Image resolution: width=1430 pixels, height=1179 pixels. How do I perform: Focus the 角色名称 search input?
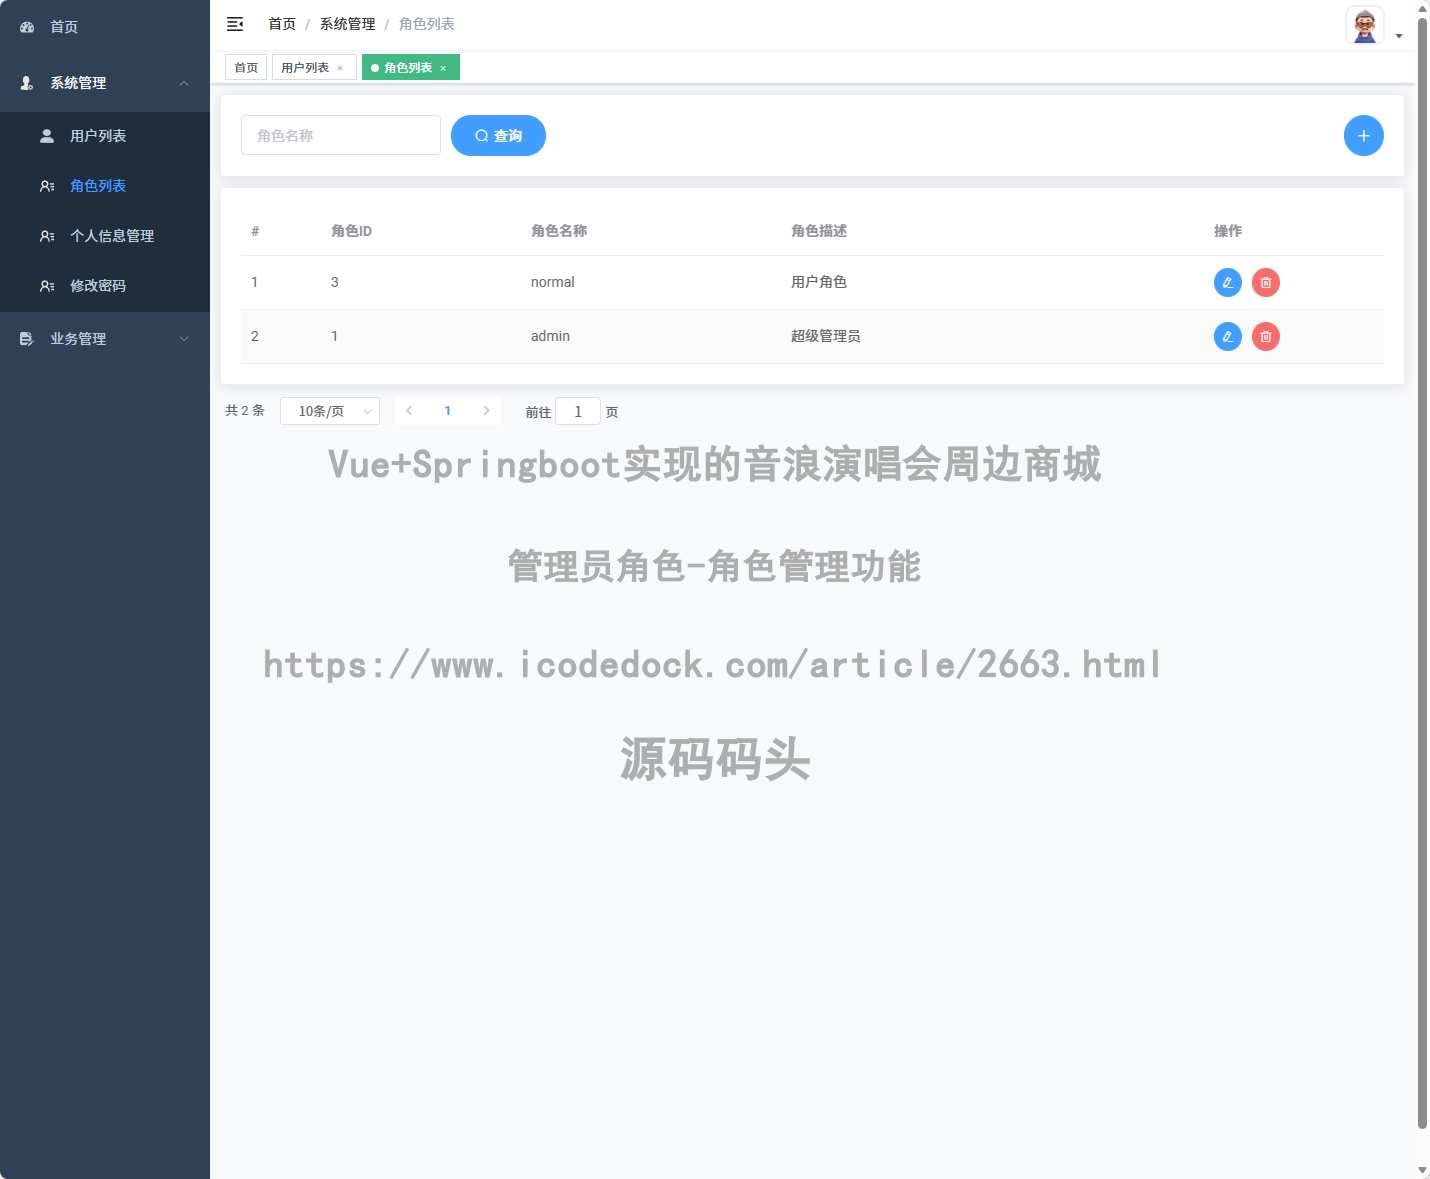[341, 135]
